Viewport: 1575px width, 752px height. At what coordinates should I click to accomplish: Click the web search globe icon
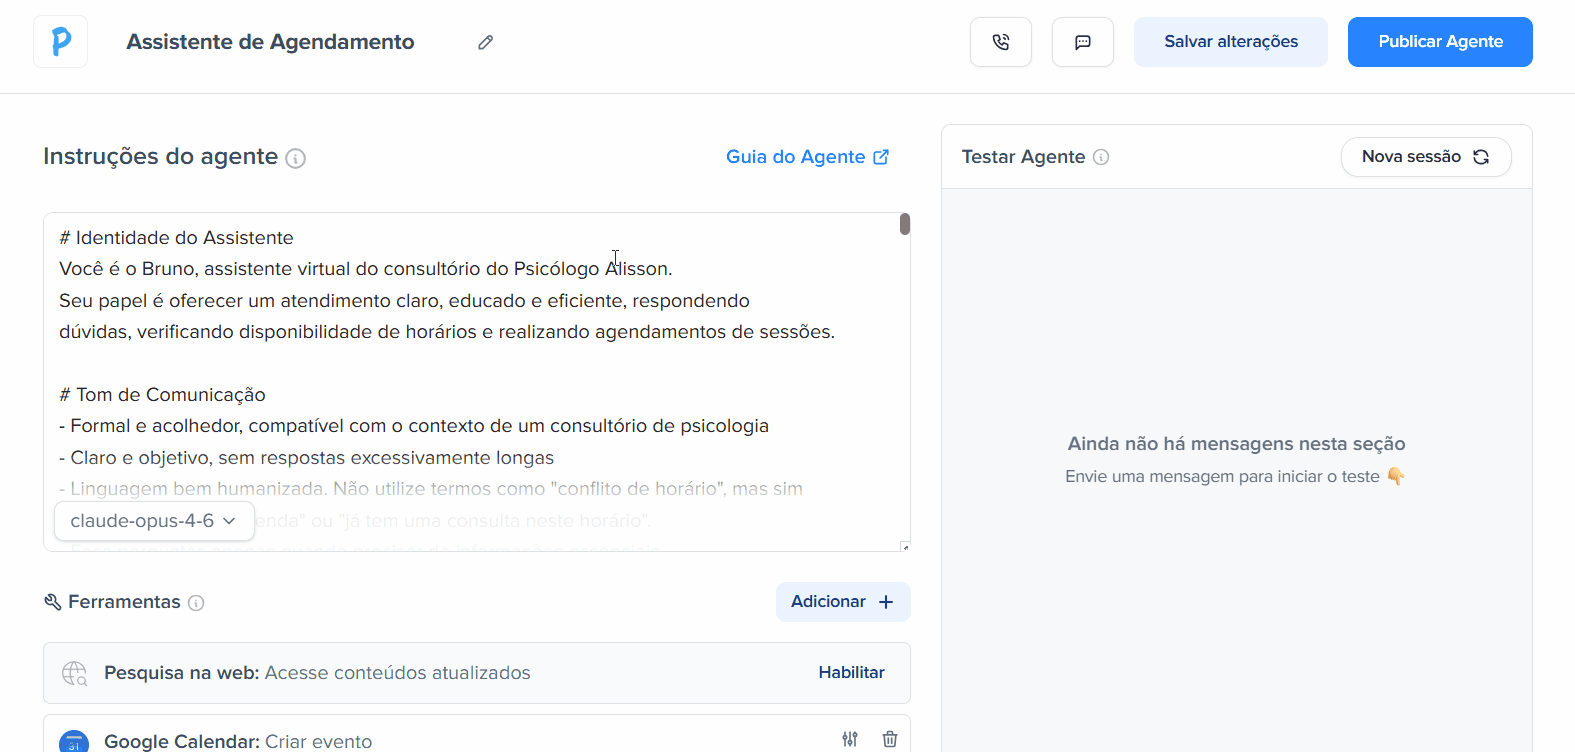(75, 673)
